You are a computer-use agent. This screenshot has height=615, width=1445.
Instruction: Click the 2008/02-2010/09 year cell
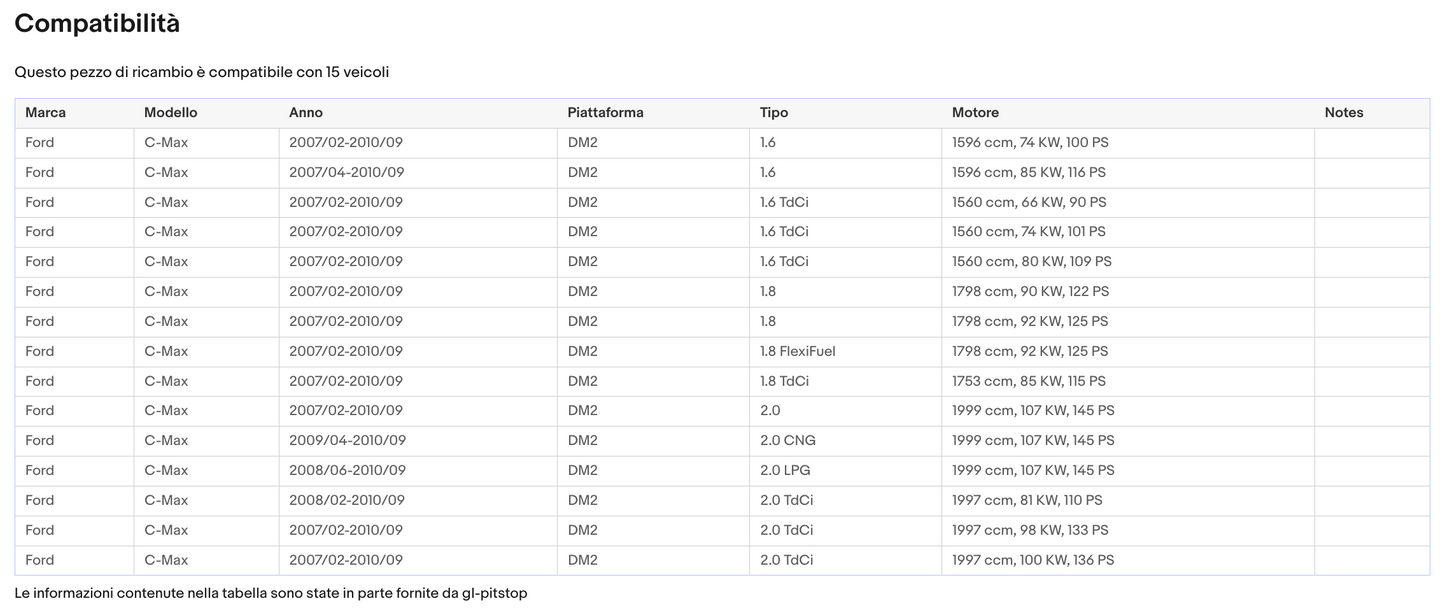pos(346,500)
